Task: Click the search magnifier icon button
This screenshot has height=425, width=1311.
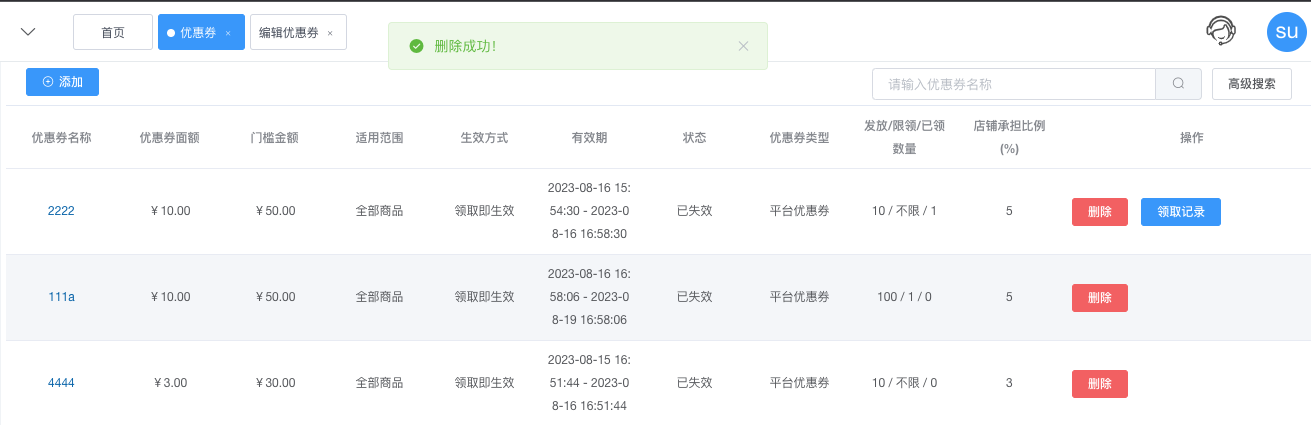Action: click(x=1179, y=84)
